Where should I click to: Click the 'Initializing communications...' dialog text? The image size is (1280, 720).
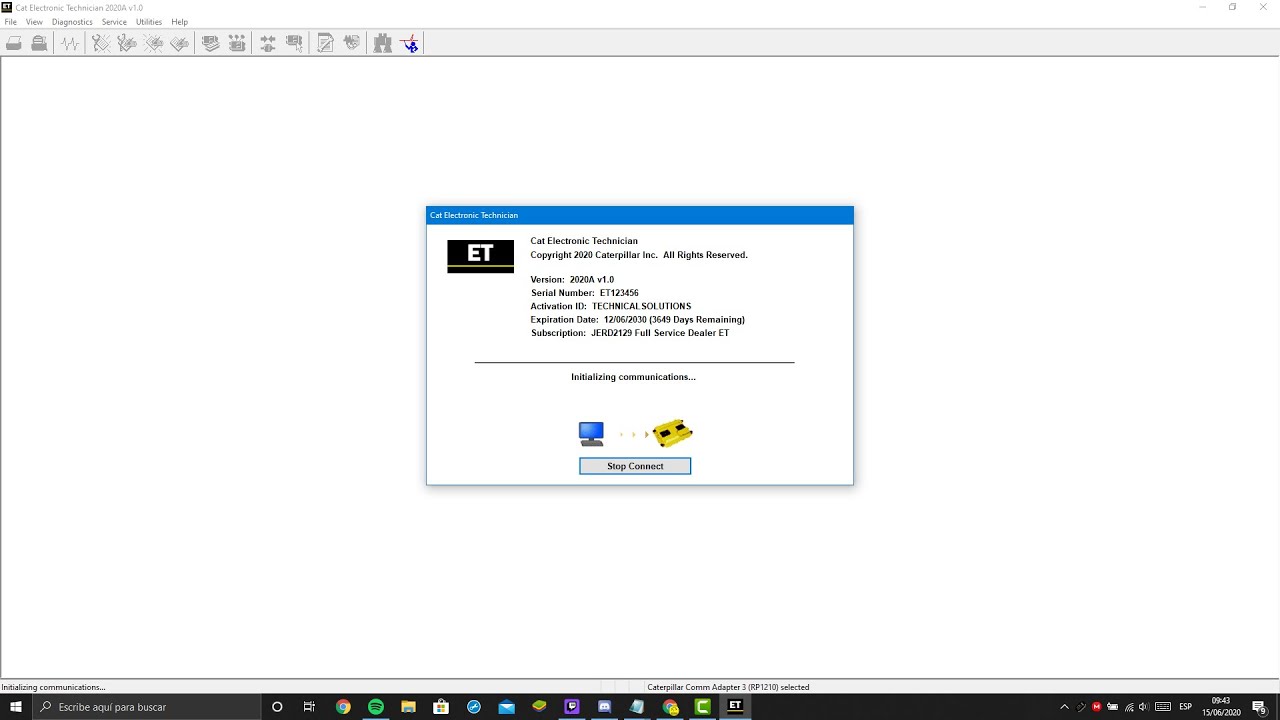633,377
